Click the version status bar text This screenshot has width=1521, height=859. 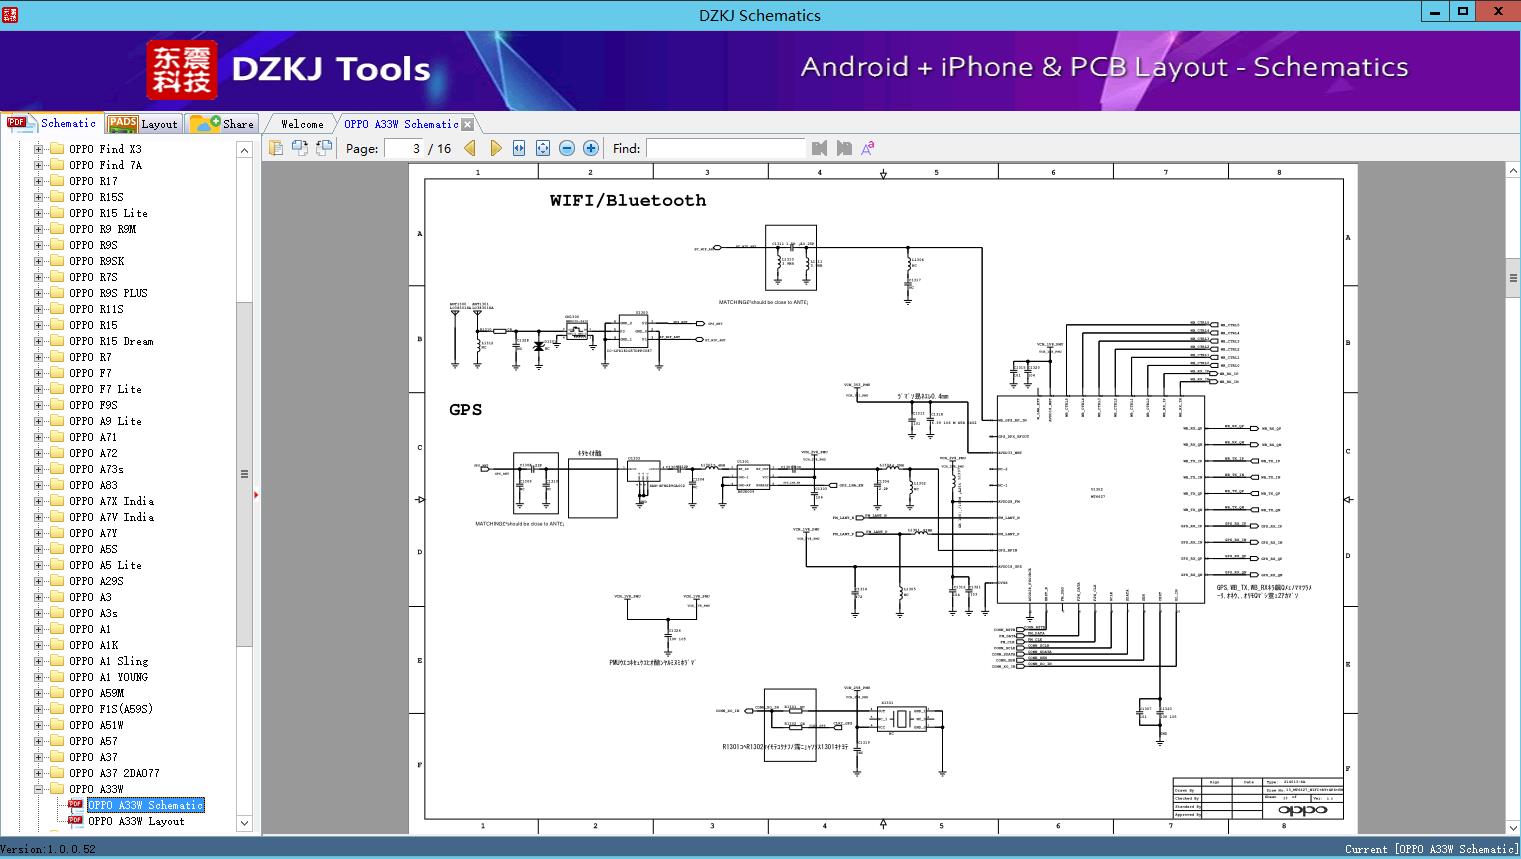coord(48,849)
